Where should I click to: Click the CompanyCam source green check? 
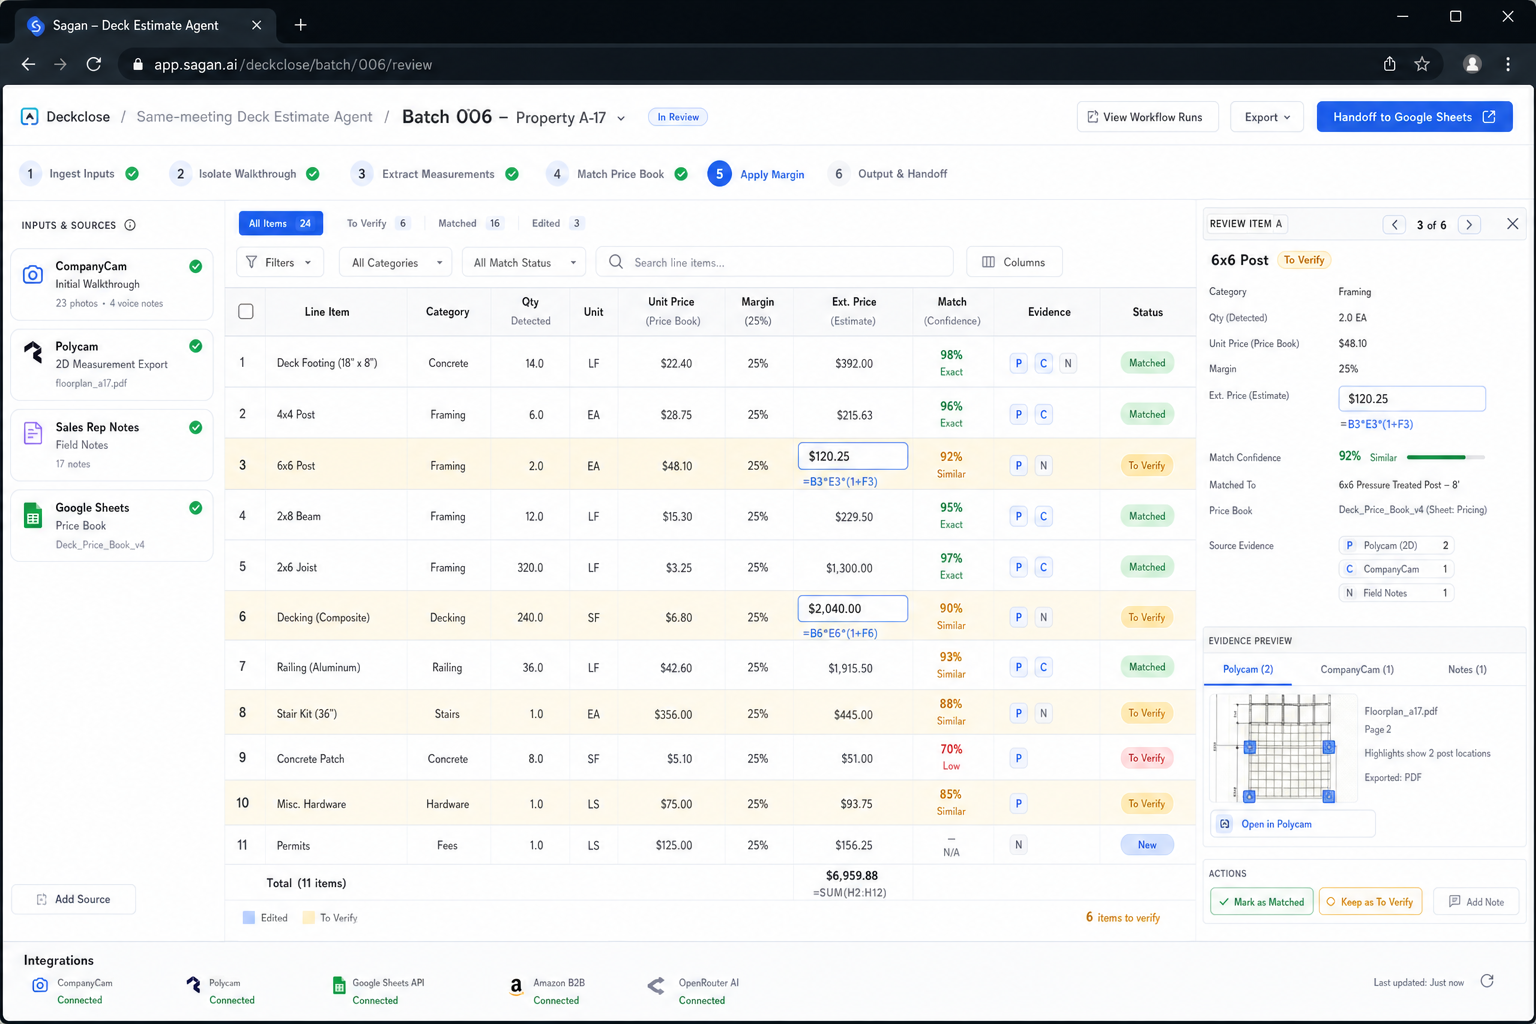pos(196,266)
